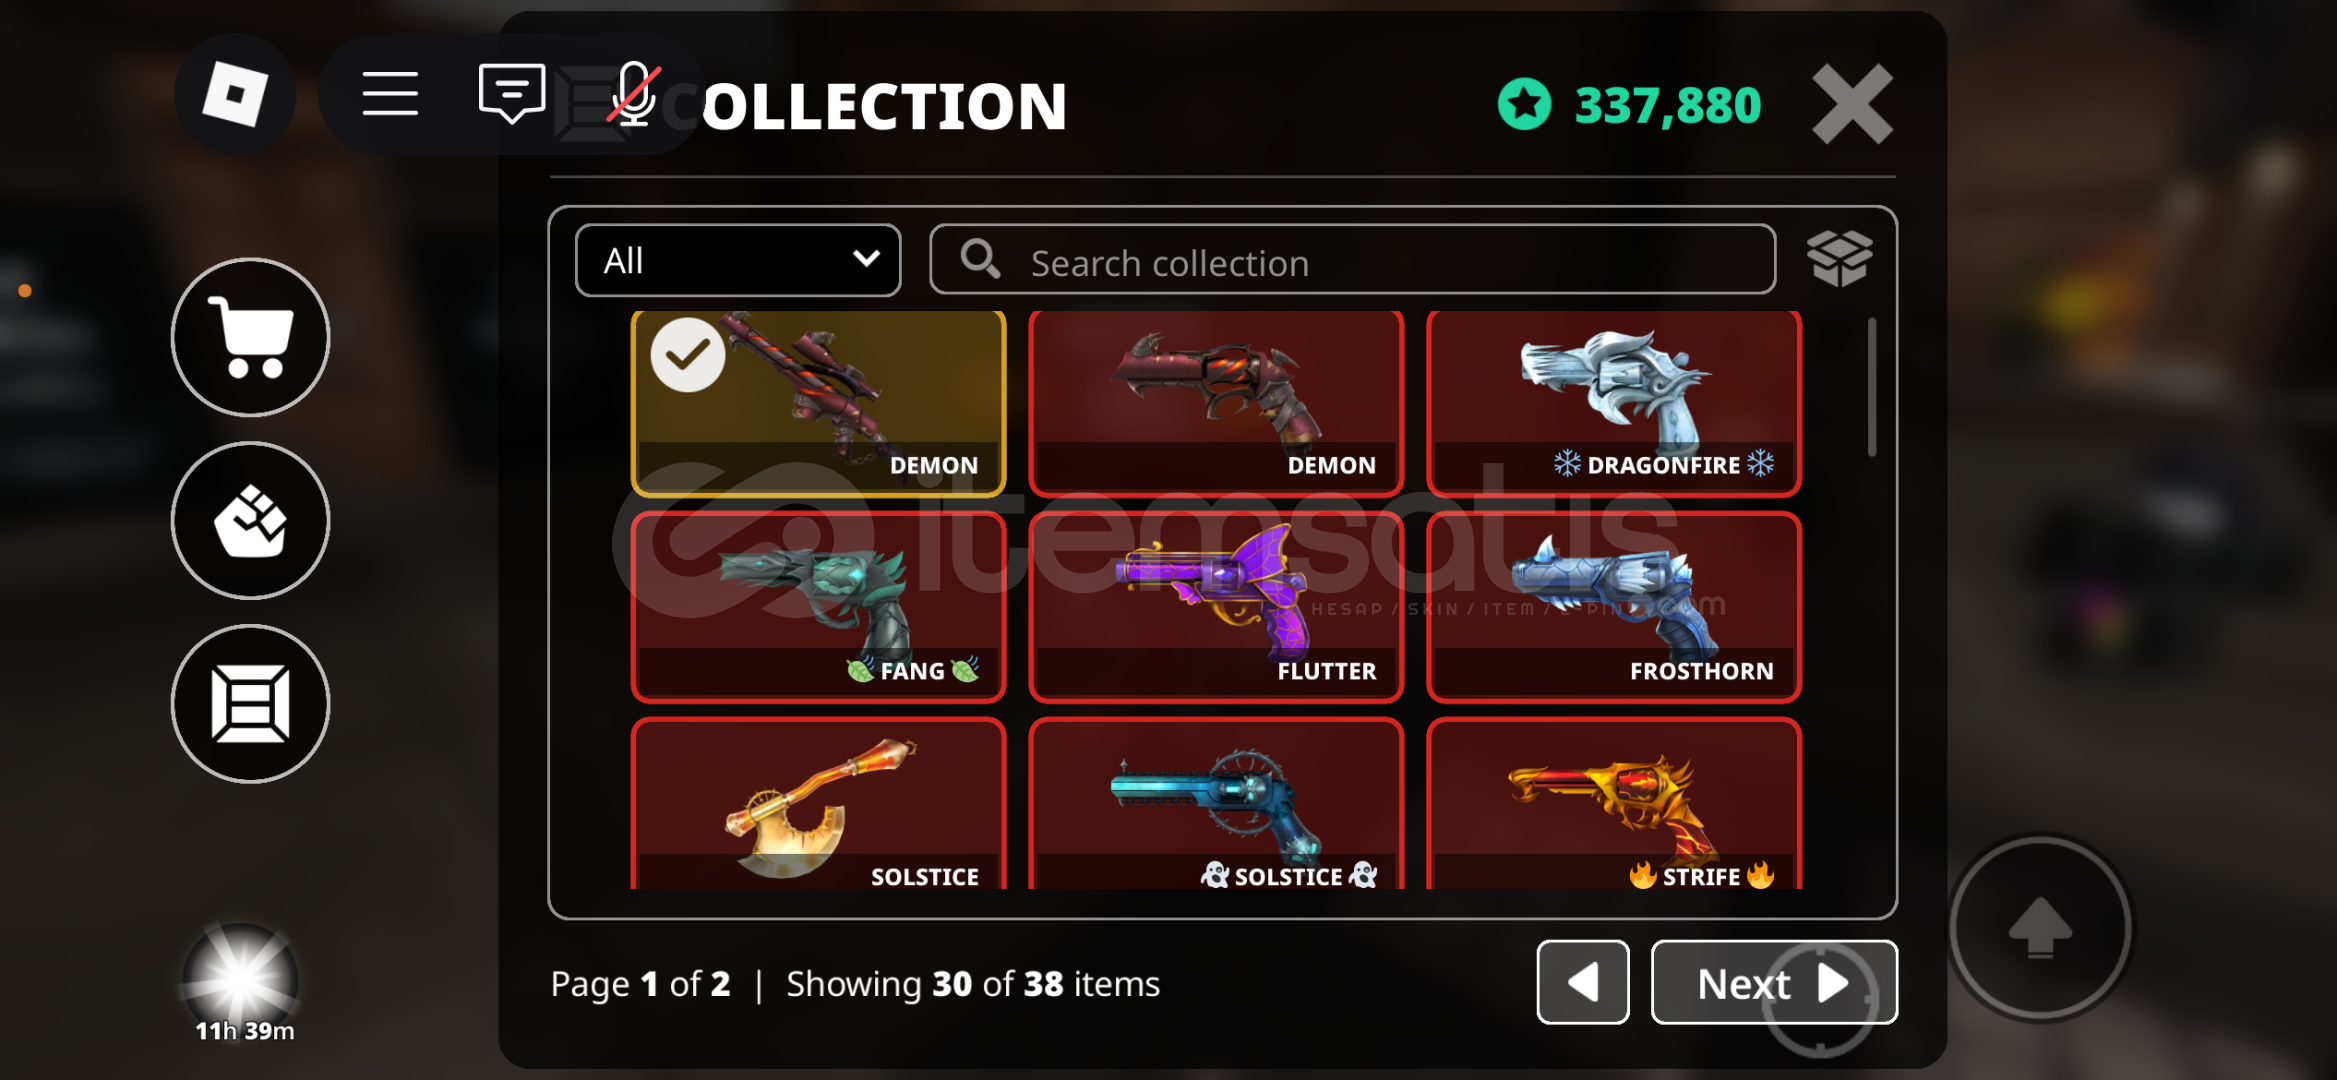Open the Roblox logo menu
Screen dimensions: 2337x1080
235,94
